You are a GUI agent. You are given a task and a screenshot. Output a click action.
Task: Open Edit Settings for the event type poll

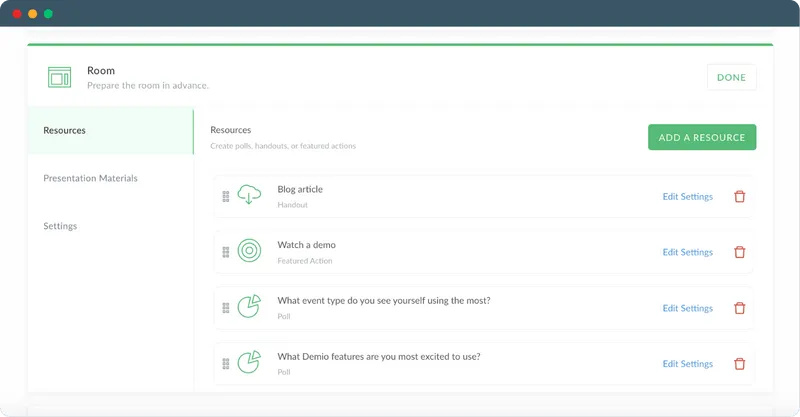pos(687,308)
